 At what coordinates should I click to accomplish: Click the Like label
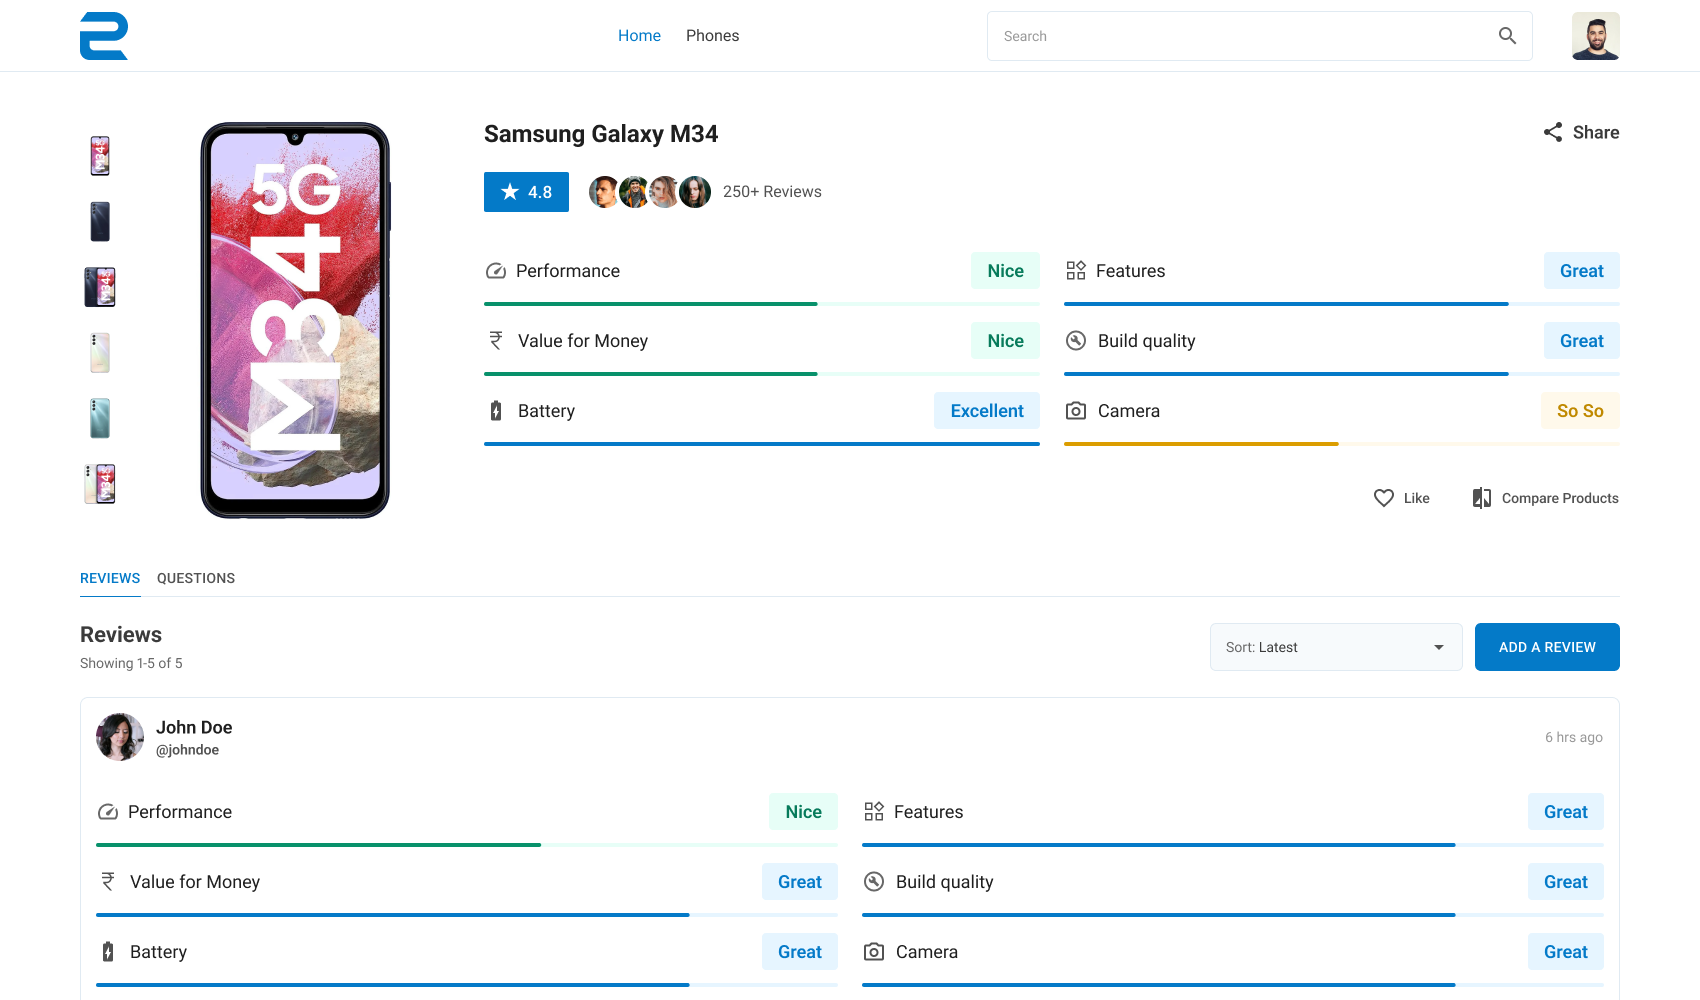click(x=1417, y=498)
